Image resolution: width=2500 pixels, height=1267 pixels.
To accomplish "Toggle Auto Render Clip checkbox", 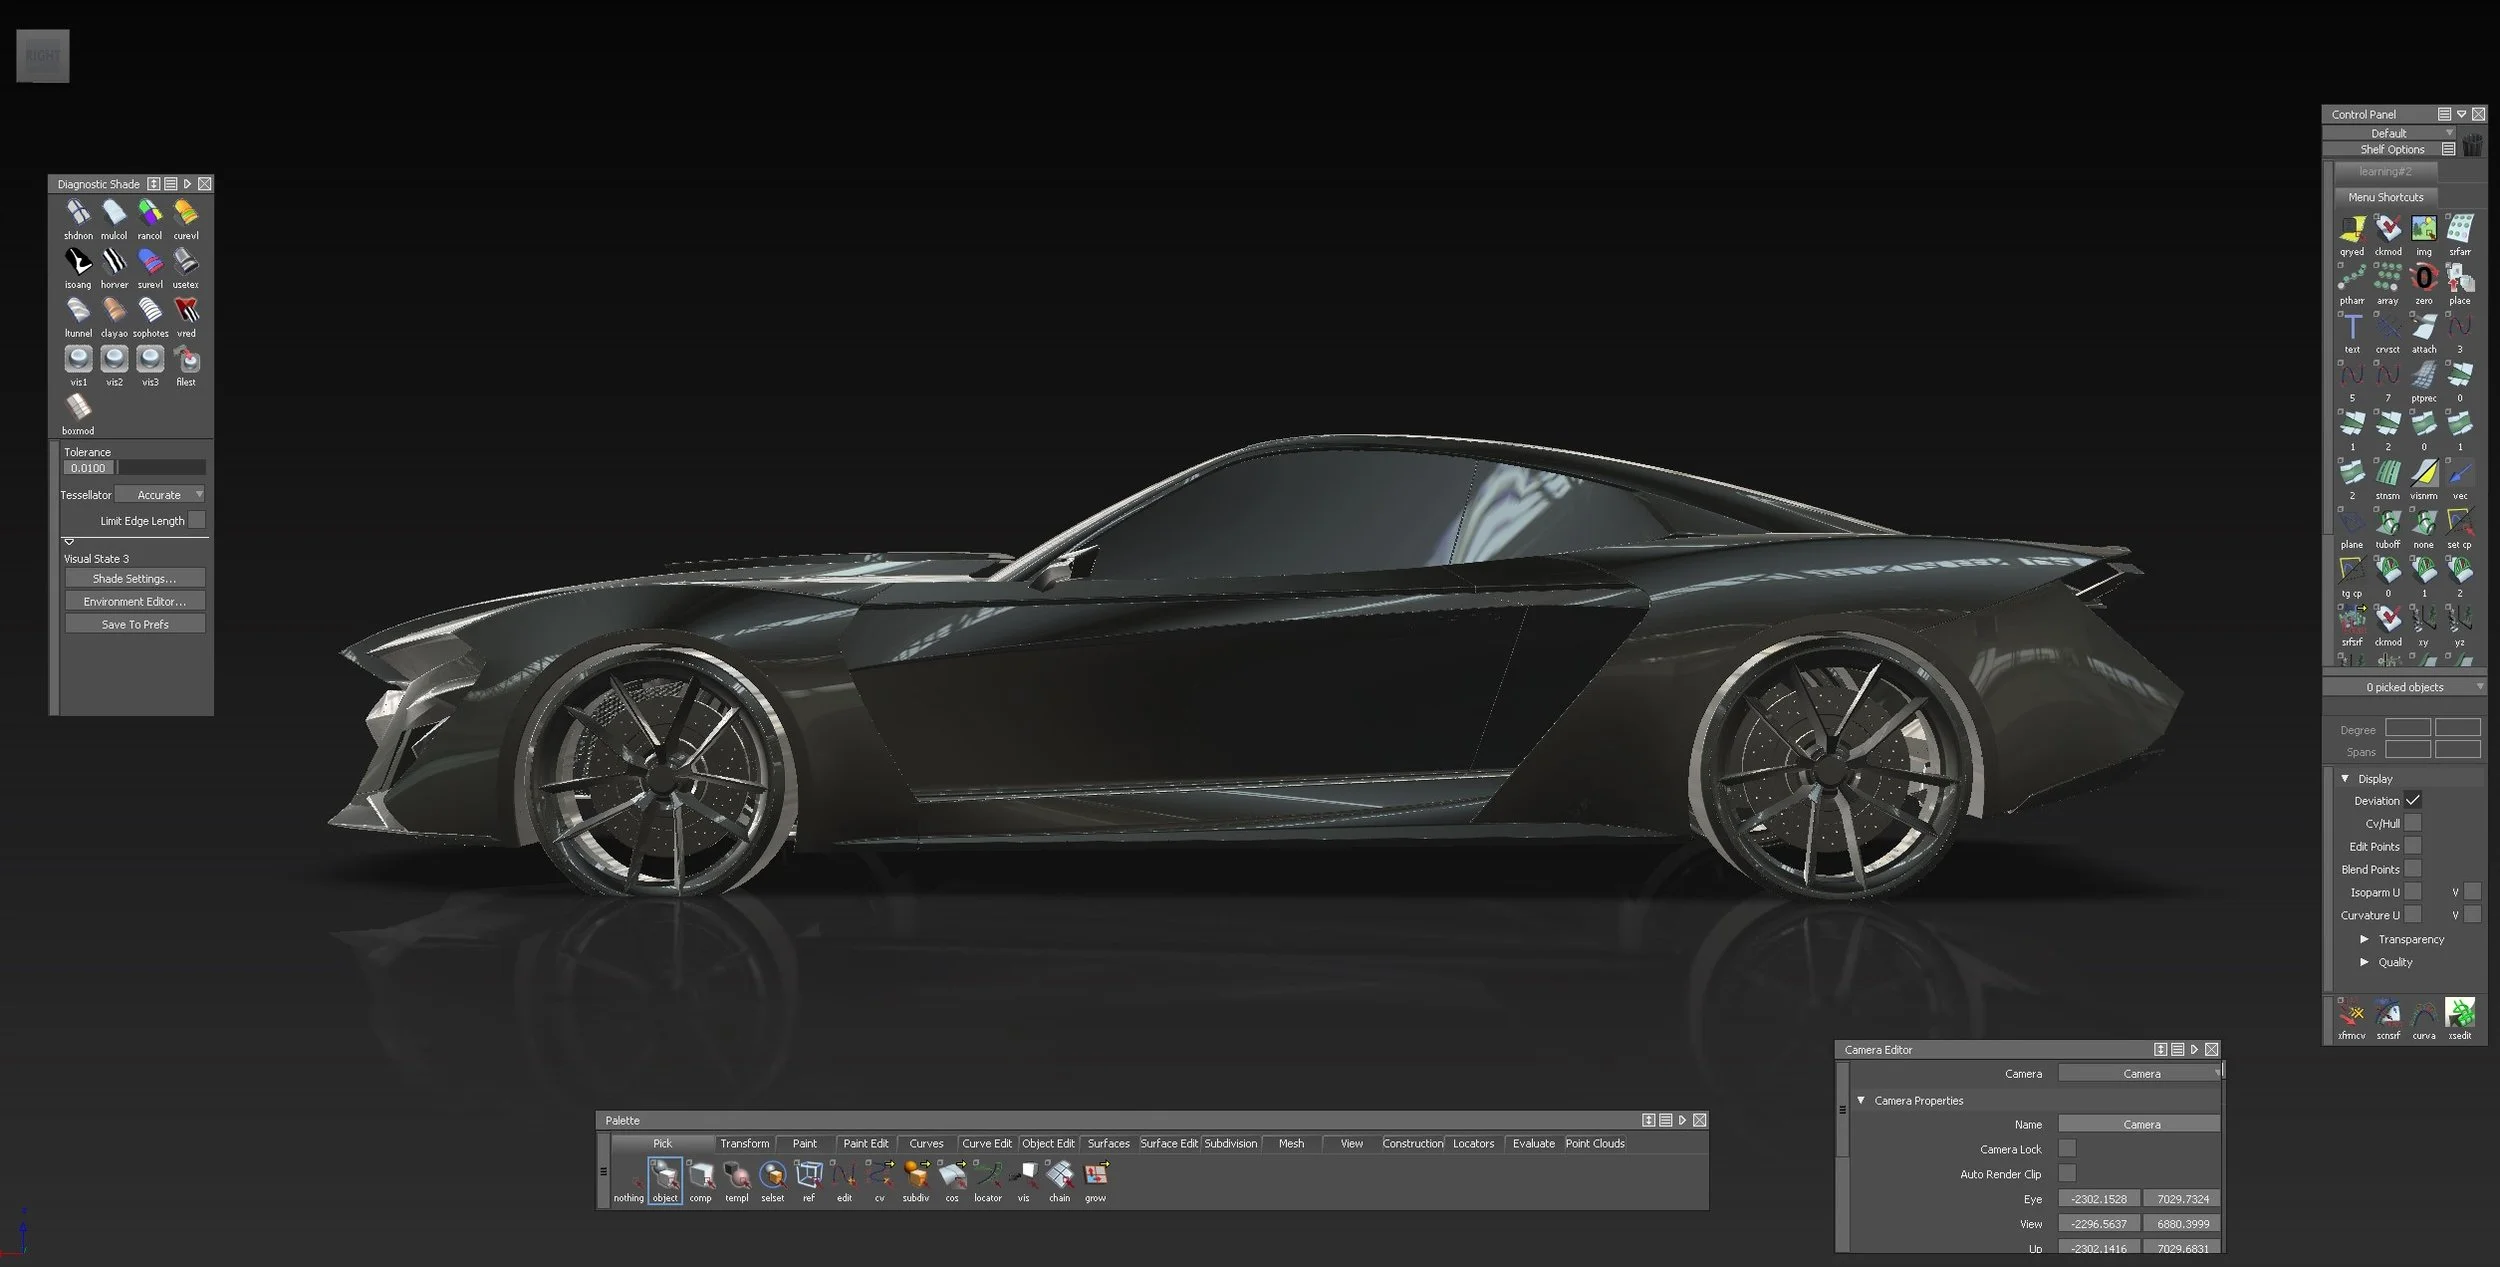I will (2067, 1174).
